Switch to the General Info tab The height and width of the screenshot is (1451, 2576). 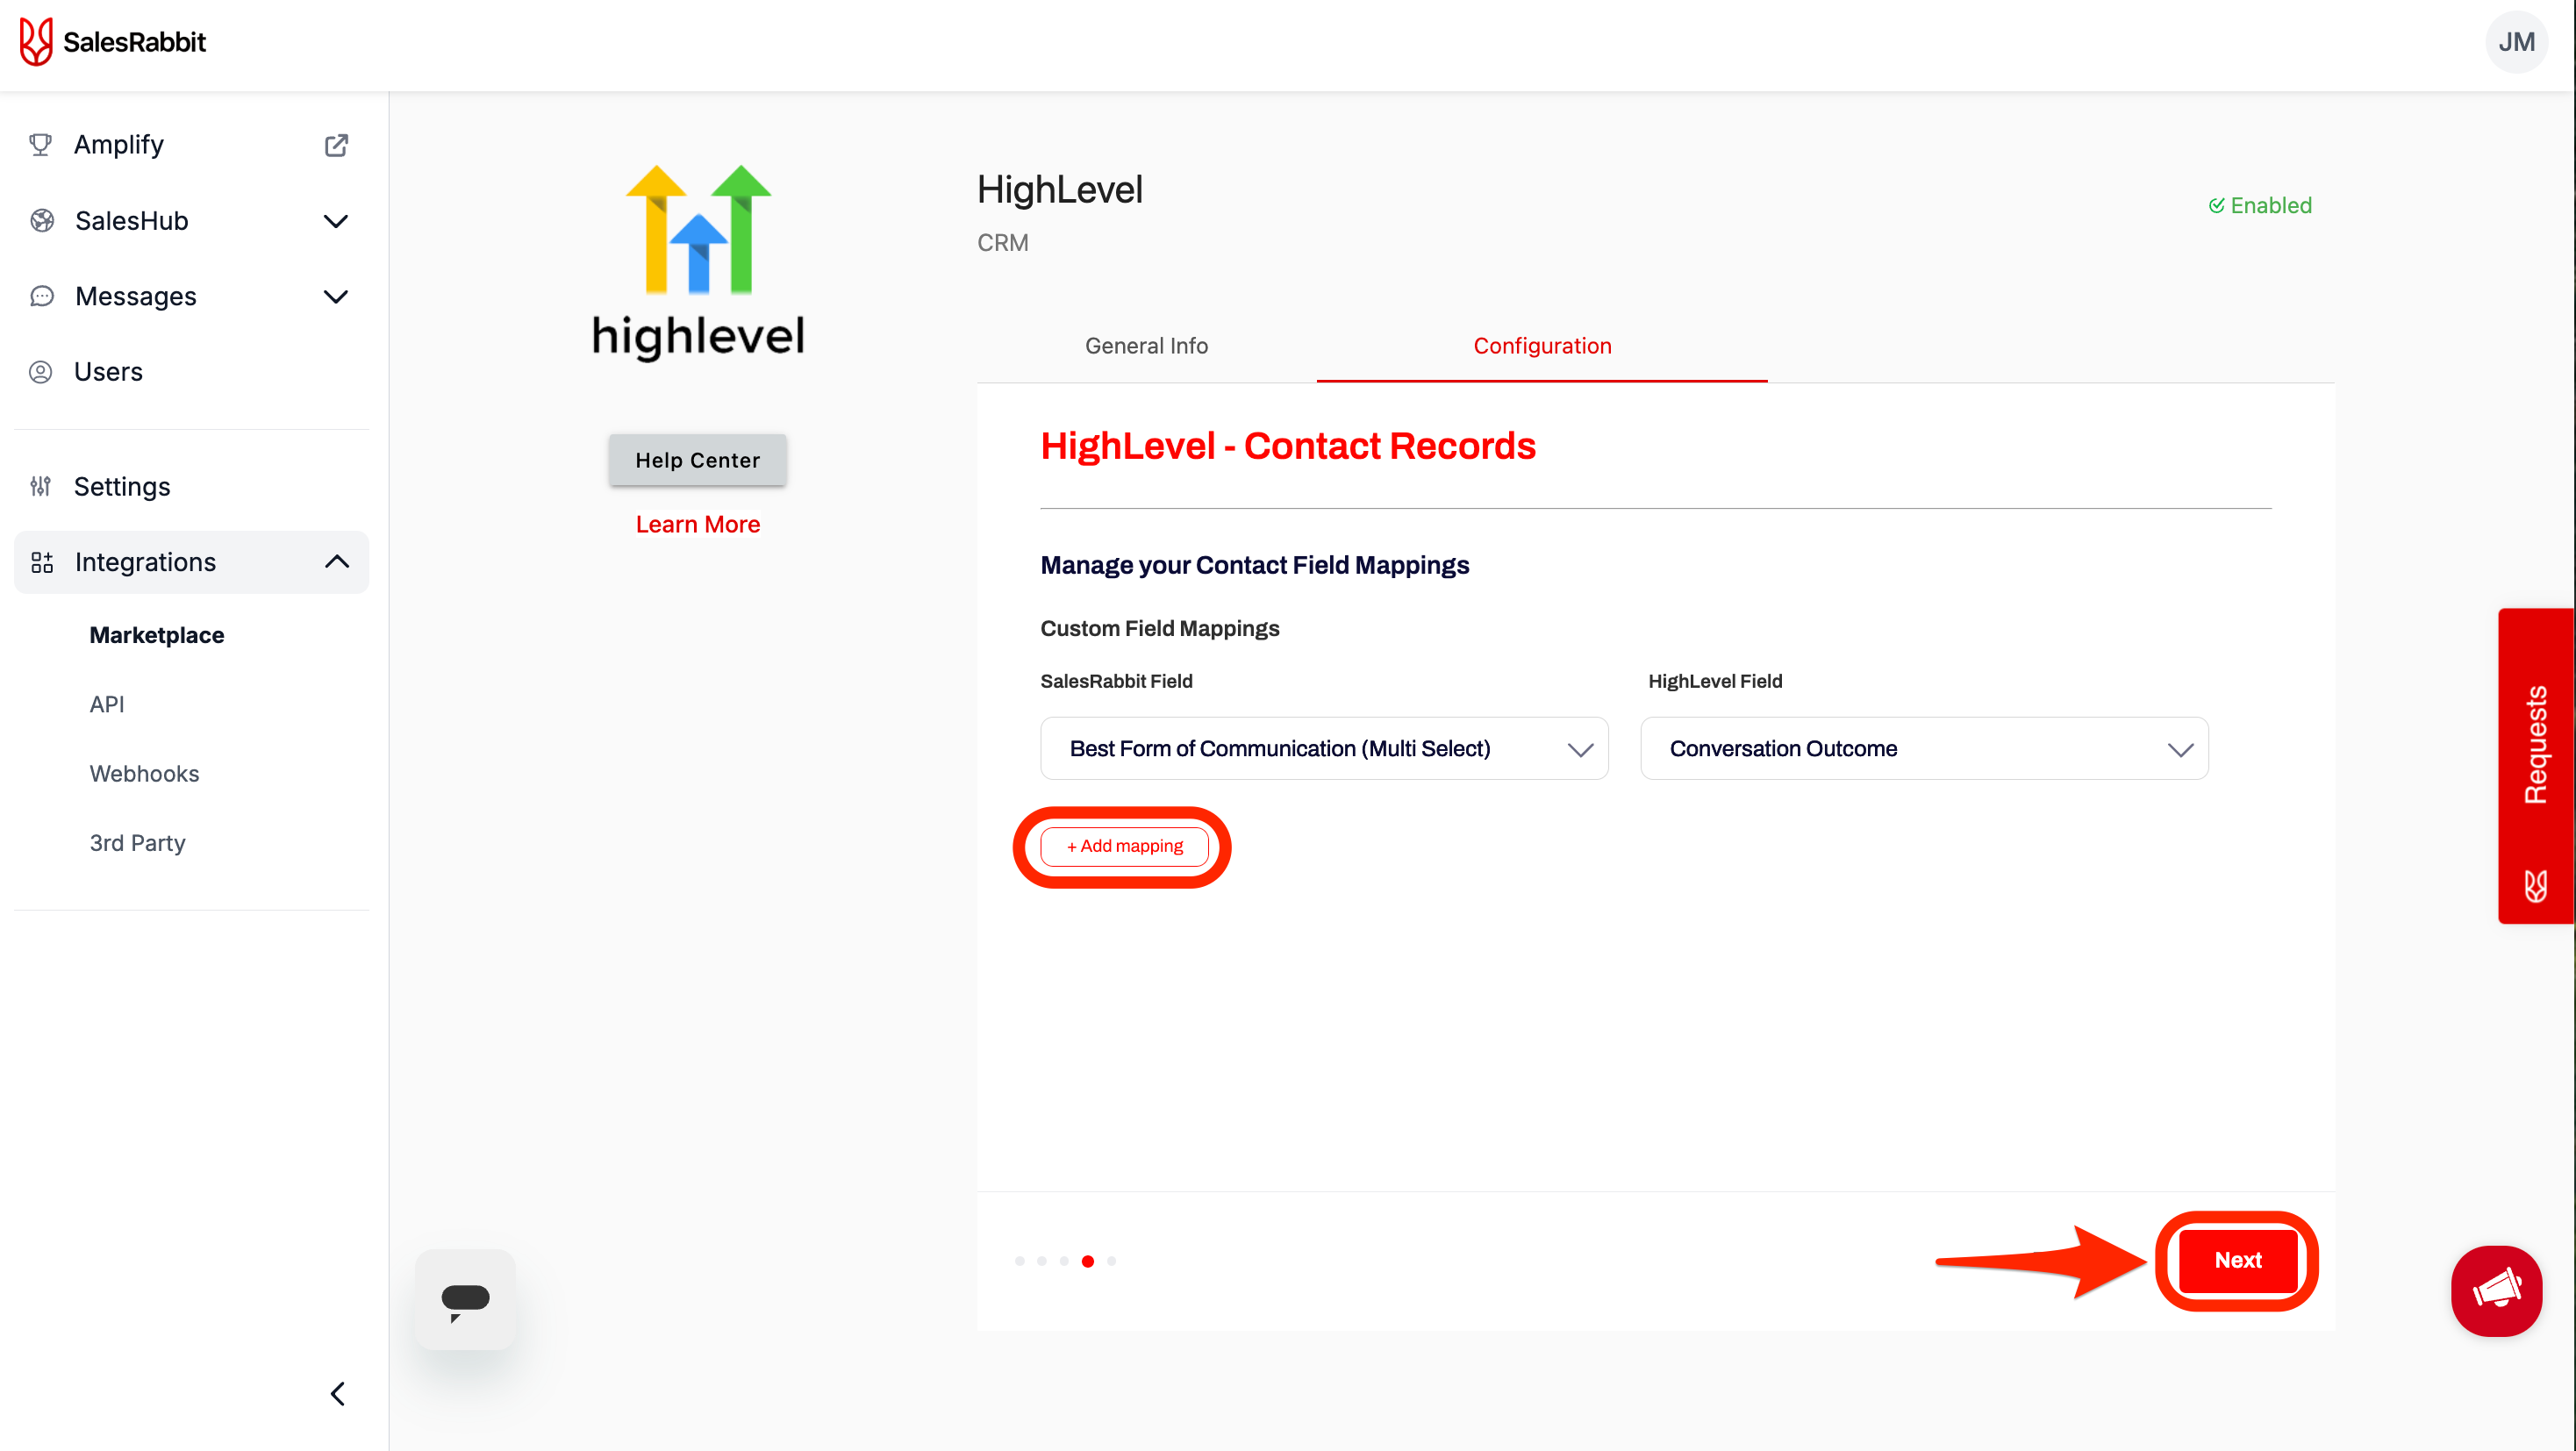coord(1146,346)
